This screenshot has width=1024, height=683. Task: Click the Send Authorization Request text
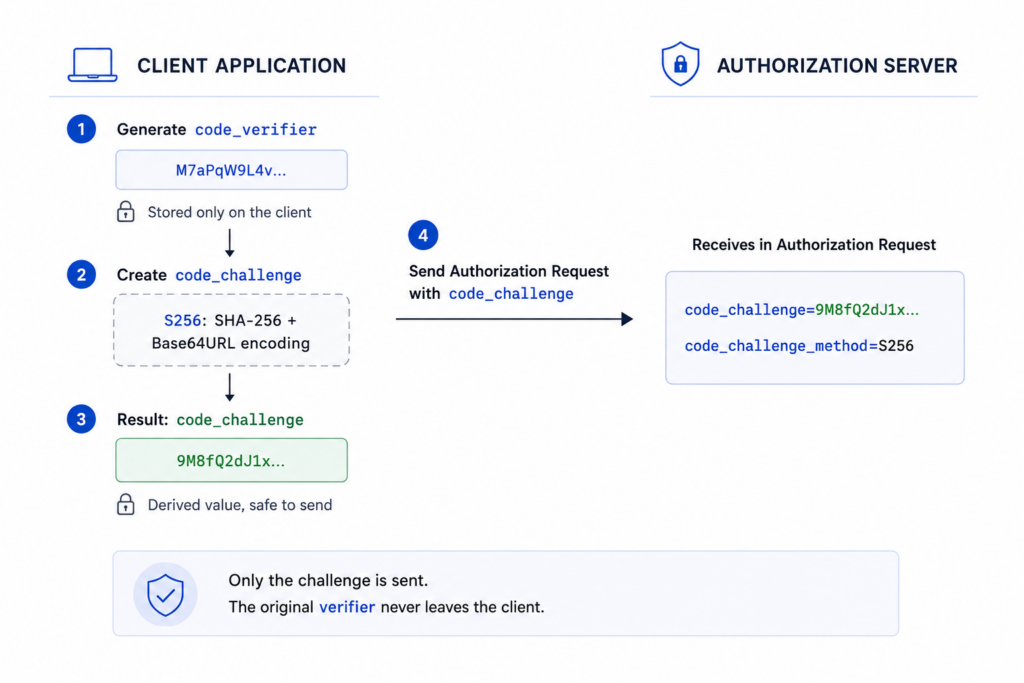[x=509, y=271]
